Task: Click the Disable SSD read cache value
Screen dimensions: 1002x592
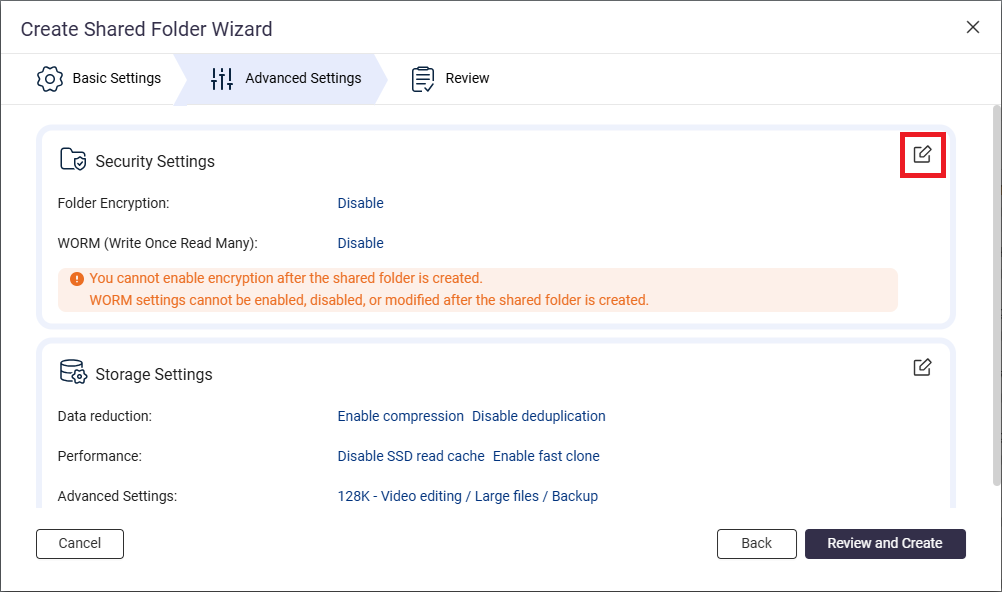Action: tap(411, 456)
